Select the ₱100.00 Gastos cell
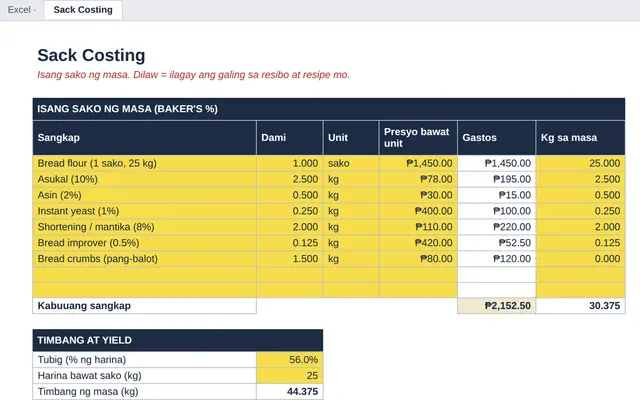Image resolution: width=640 pixels, height=400 pixels. tap(496, 211)
